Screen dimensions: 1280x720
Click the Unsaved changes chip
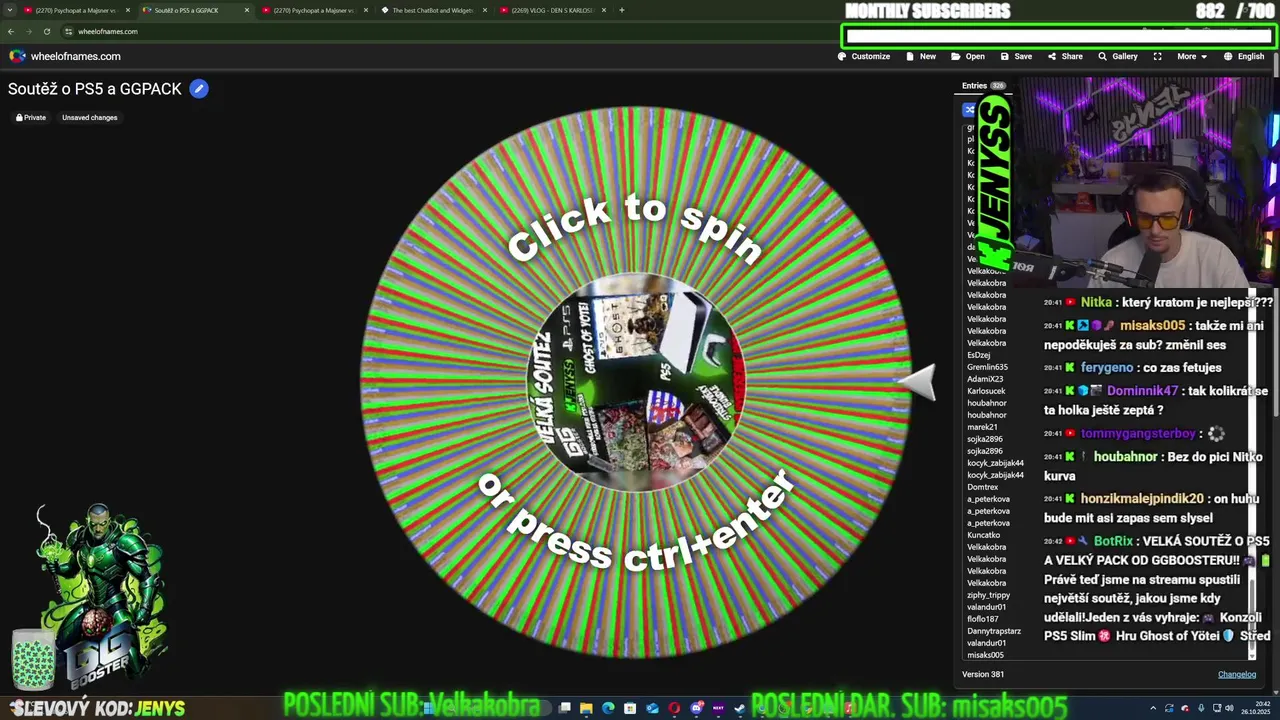90,117
